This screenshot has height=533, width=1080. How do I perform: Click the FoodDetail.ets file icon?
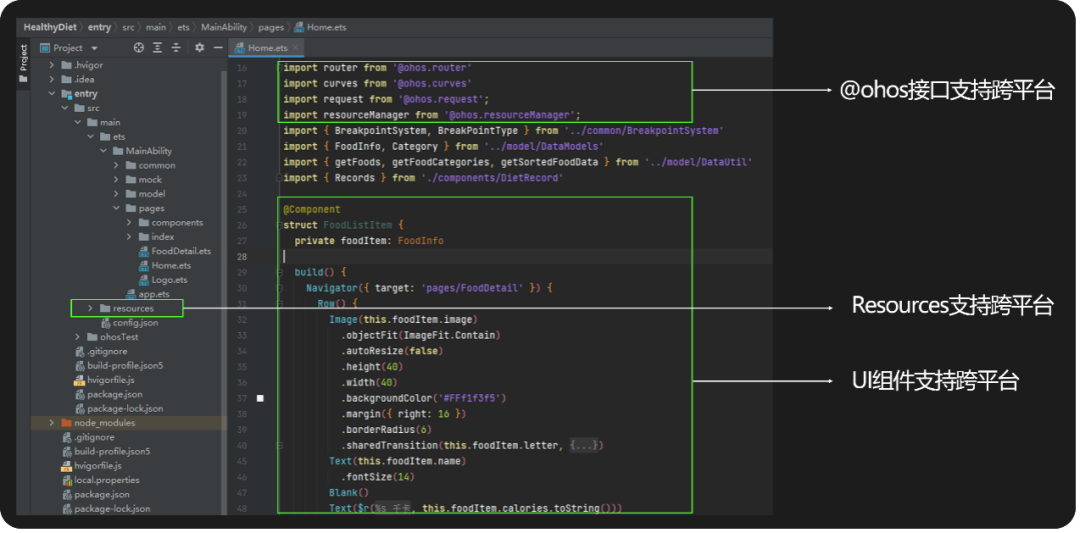click(144, 251)
